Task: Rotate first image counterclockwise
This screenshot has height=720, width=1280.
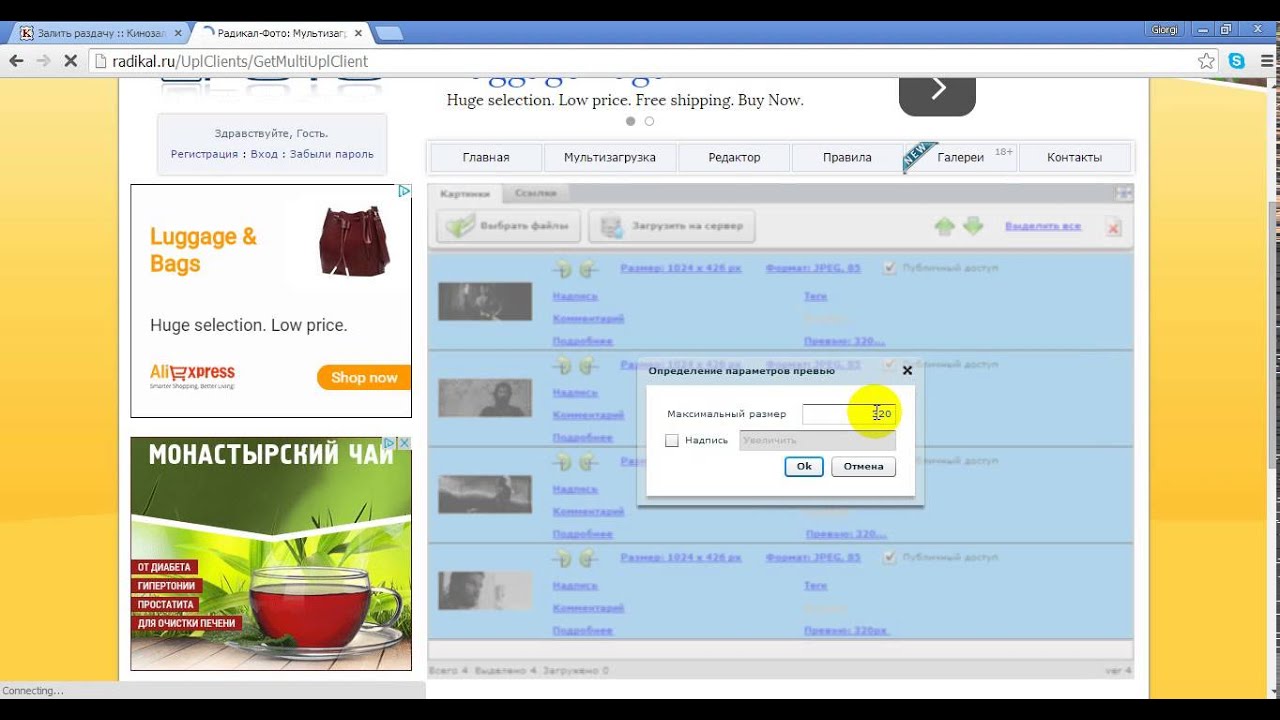Action: [x=564, y=268]
